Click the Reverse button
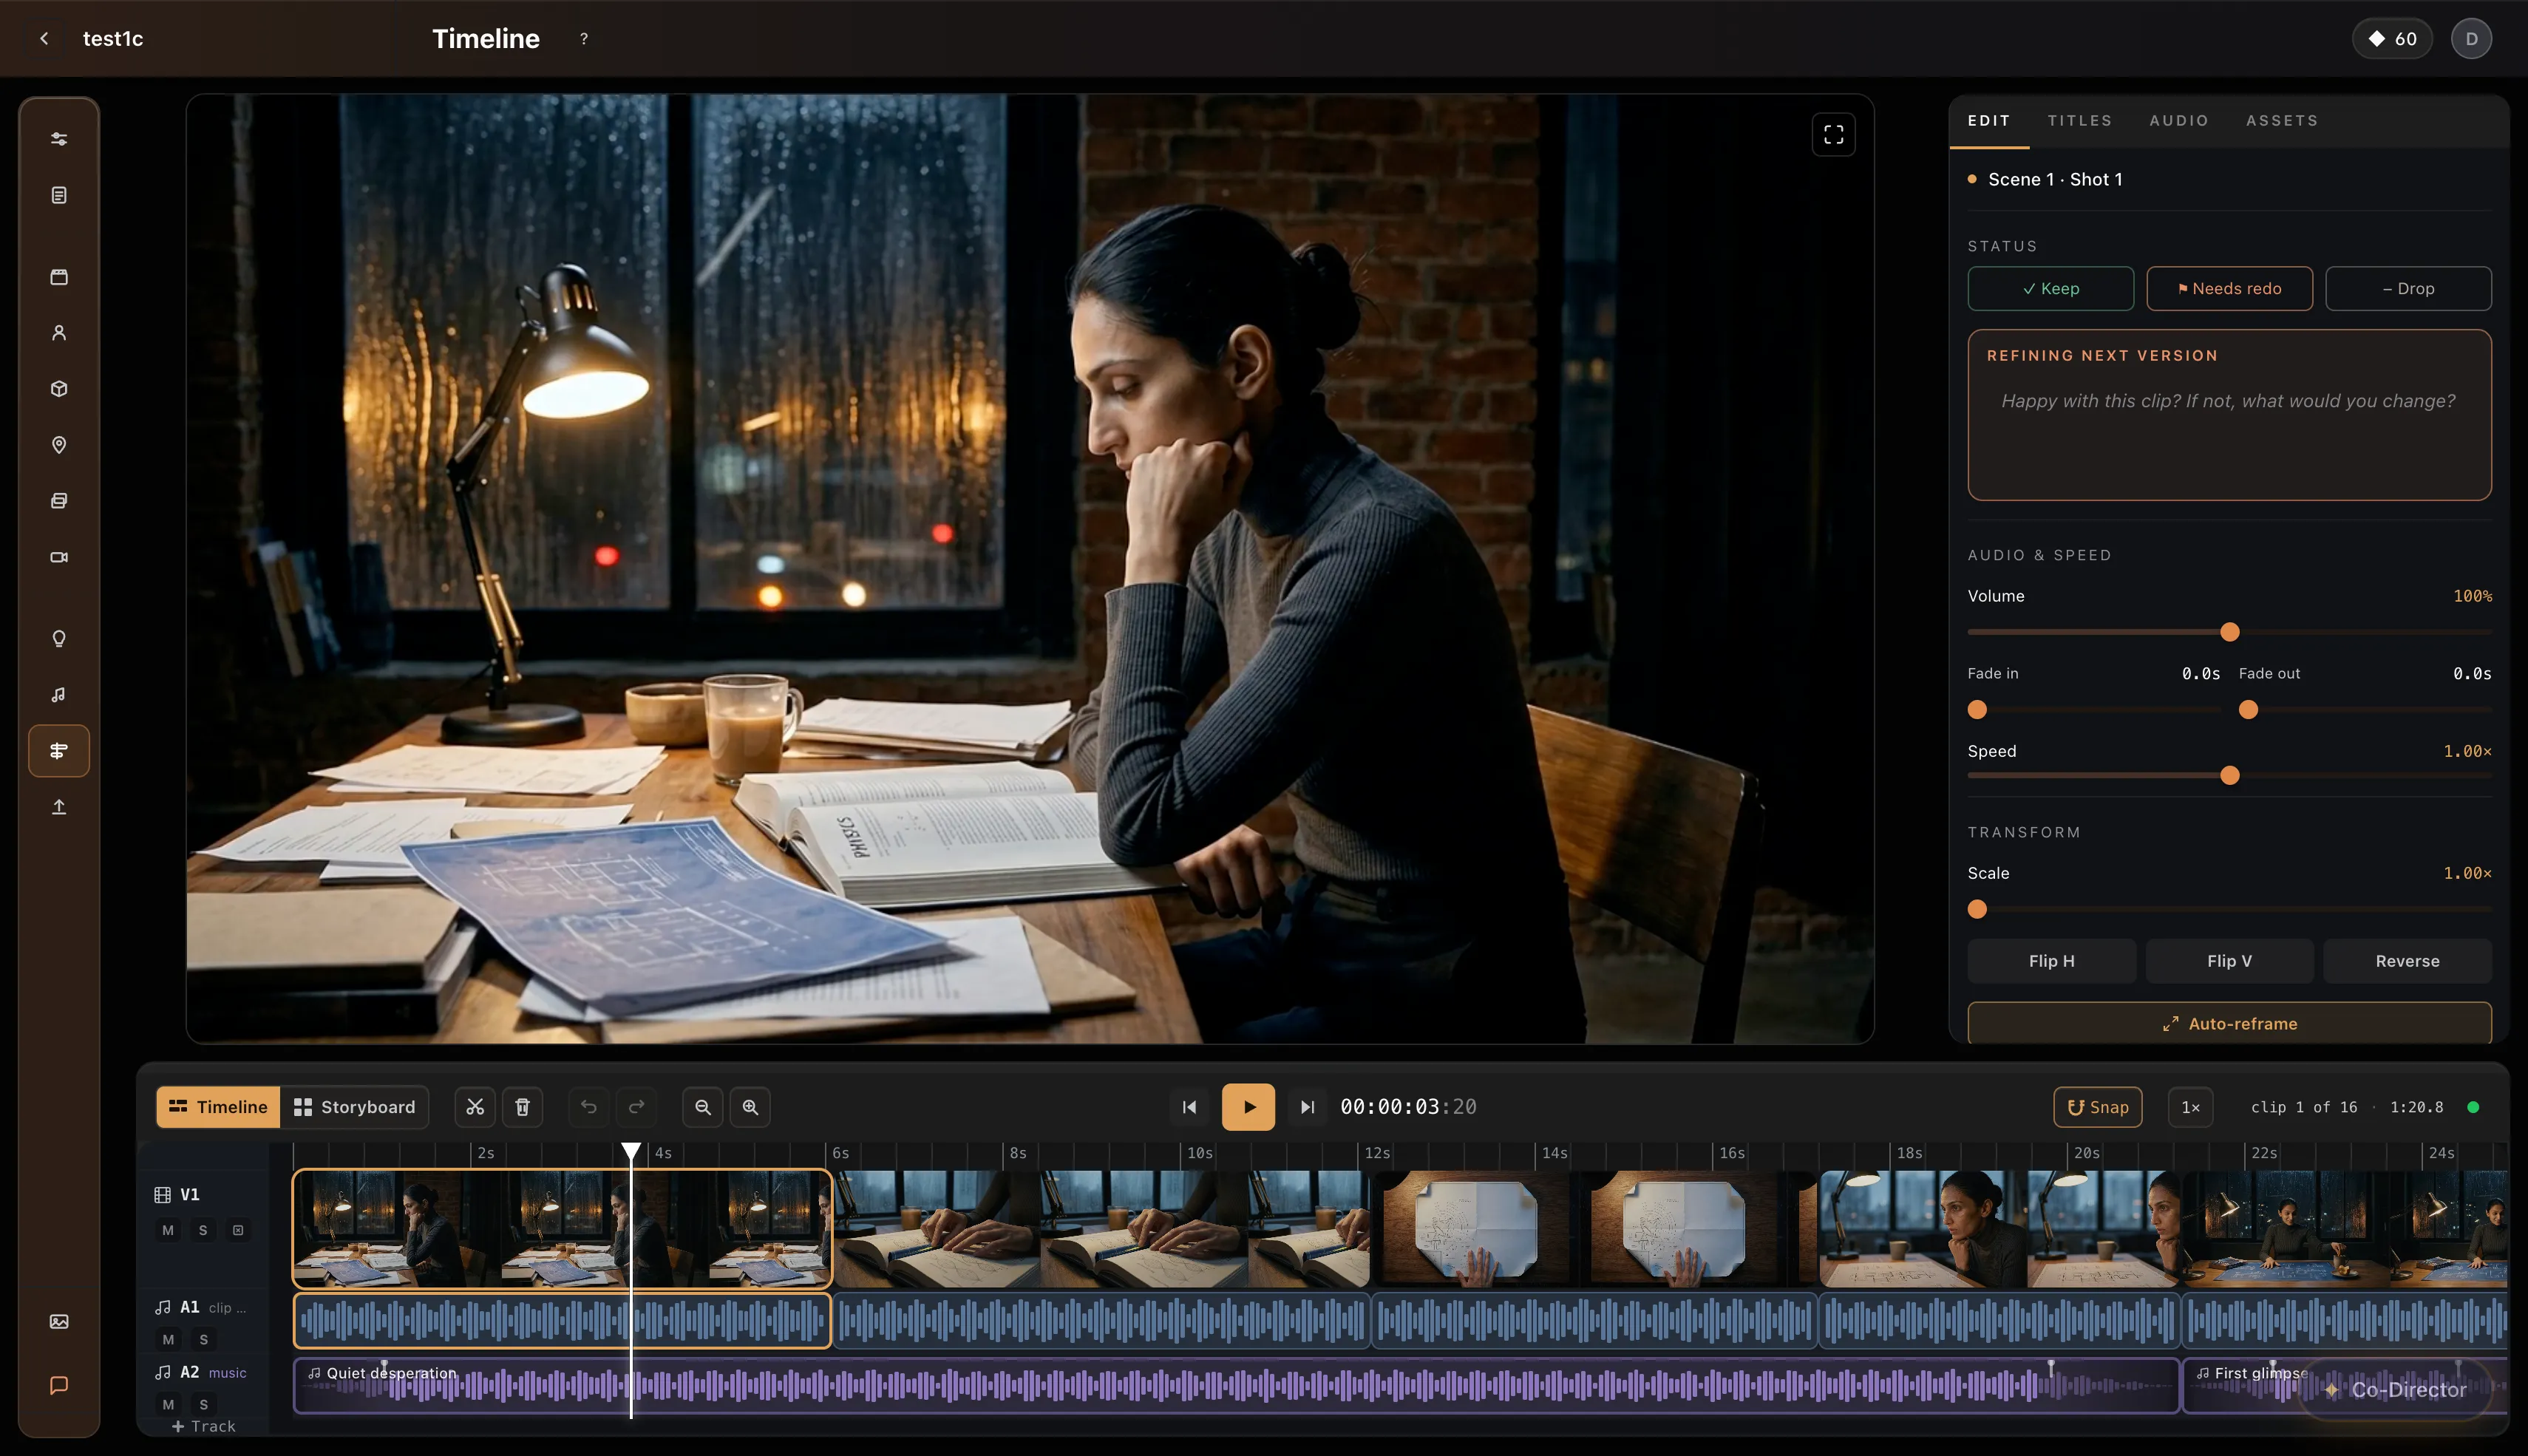 click(x=2407, y=961)
